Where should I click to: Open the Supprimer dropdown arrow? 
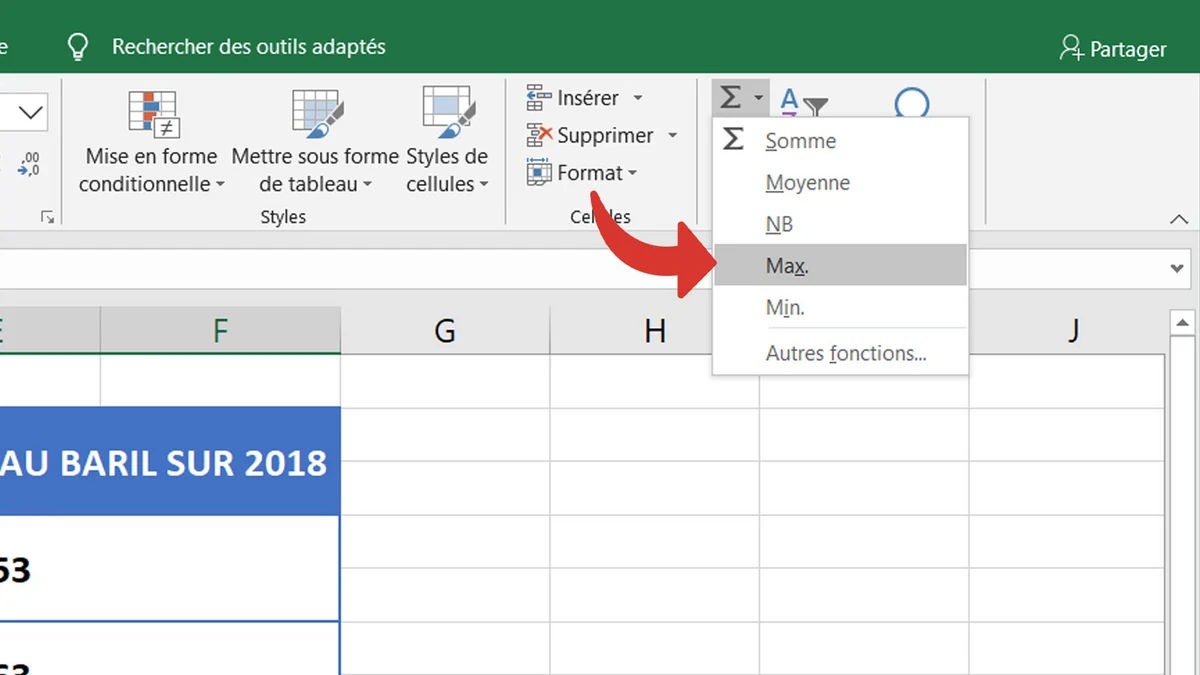coord(672,136)
